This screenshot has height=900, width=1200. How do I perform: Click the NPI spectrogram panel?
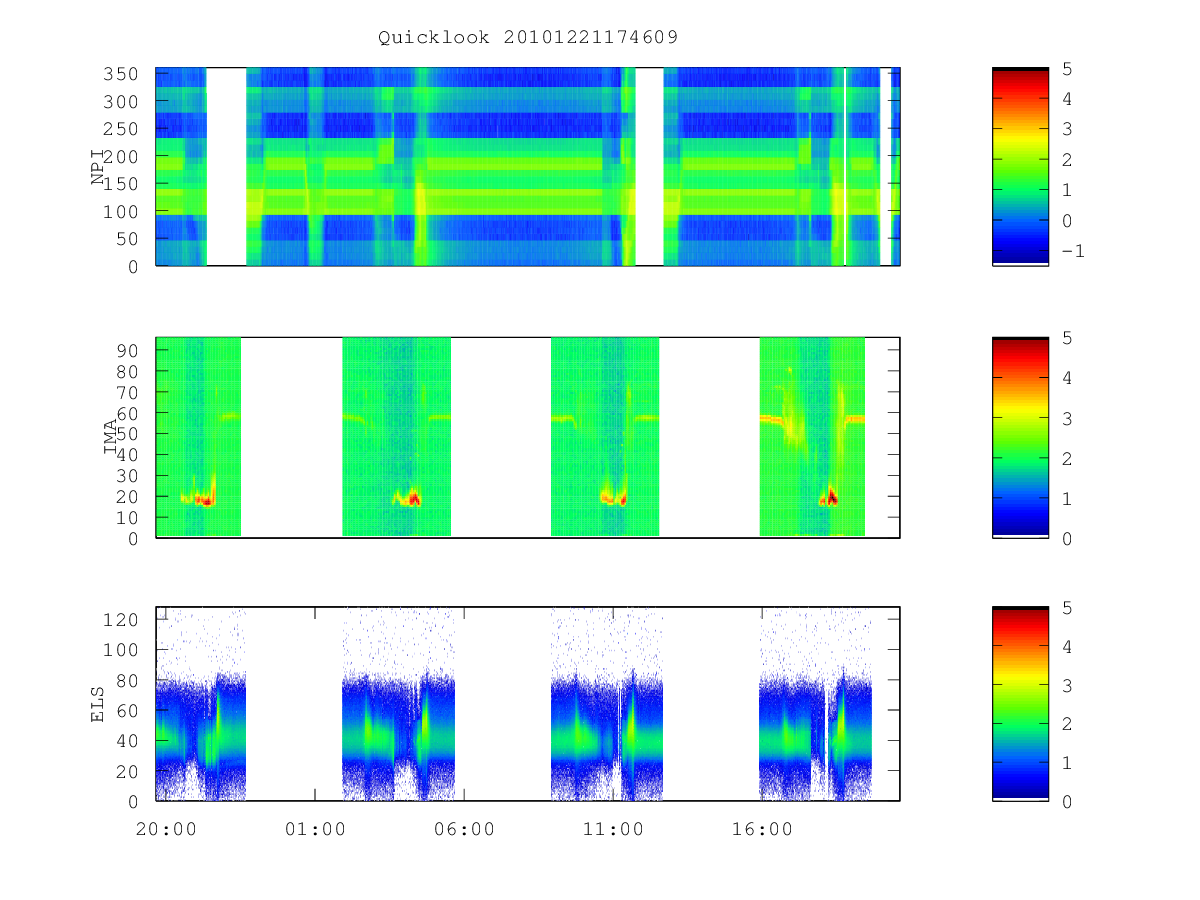pyautogui.click(x=528, y=166)
